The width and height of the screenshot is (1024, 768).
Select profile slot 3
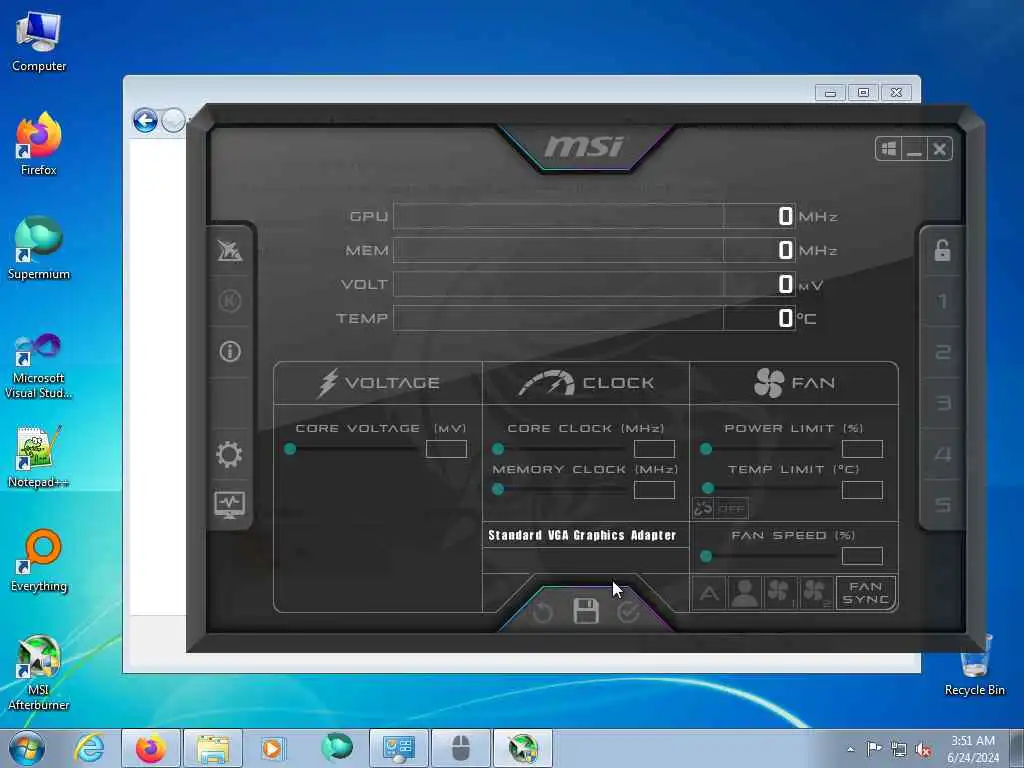942,403
